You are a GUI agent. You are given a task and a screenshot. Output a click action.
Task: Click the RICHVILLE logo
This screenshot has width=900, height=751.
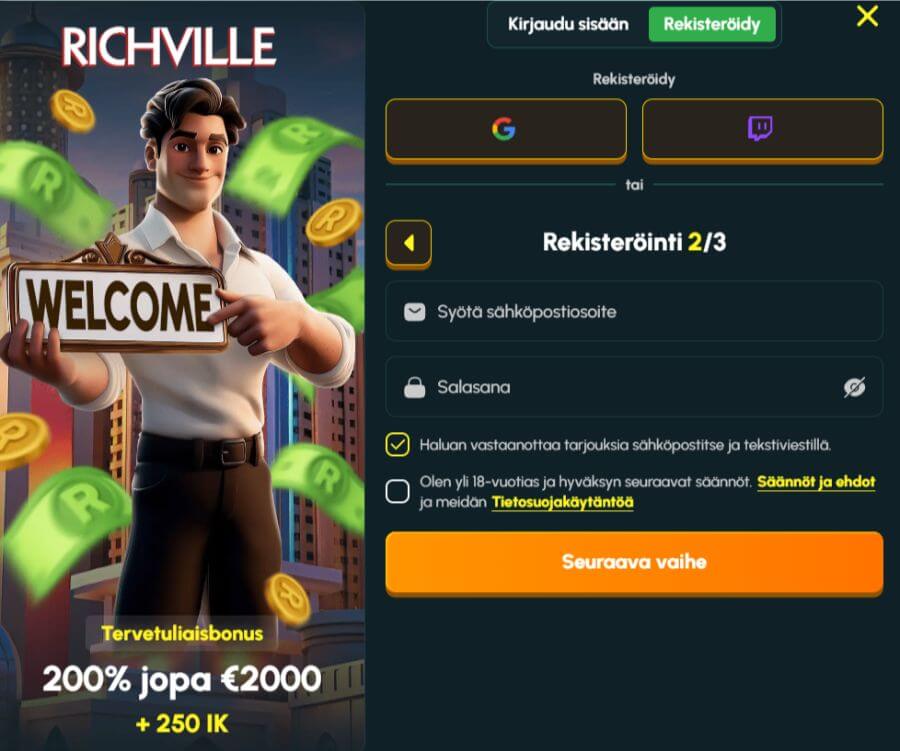pyautogui.click(x=169, y=47)
